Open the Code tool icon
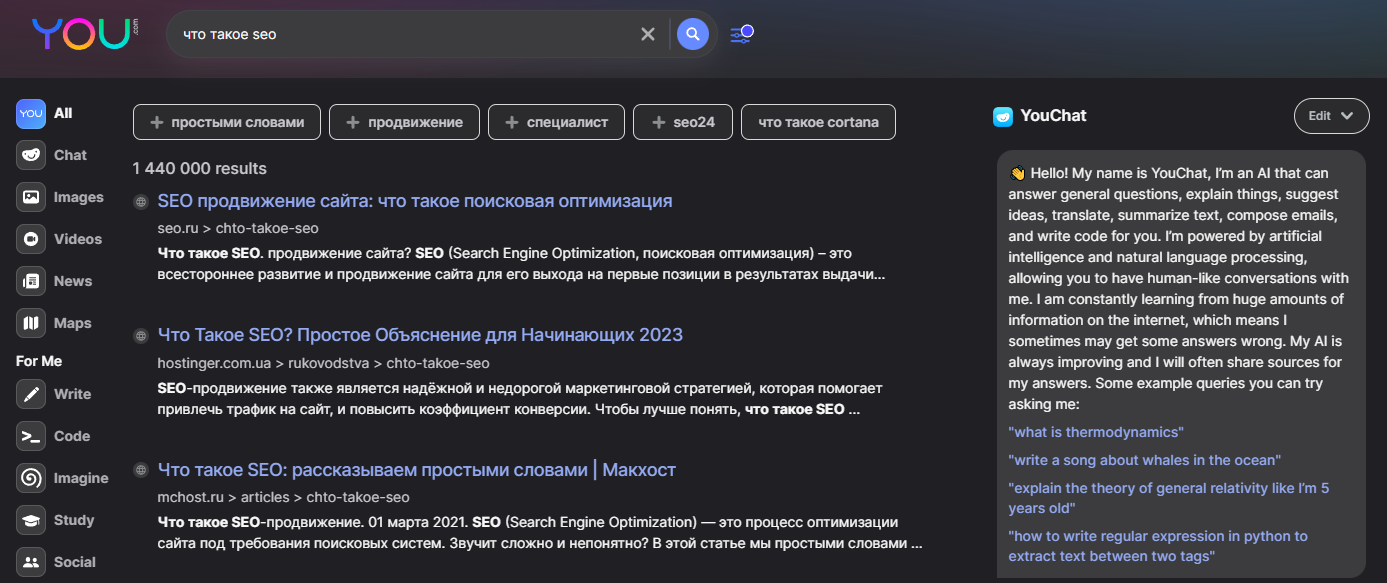Image resolution: width=1387 pixels, height=583 pixels. [31, 436]
